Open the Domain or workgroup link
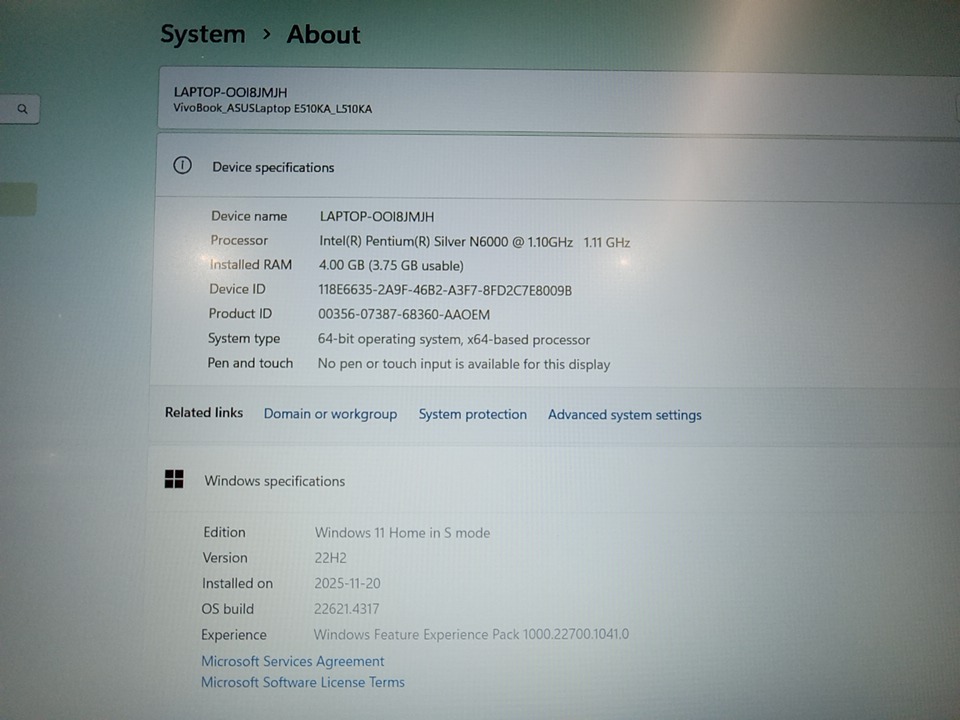Image resolution: width=960 pixels, height=720 pixels. 330,414
